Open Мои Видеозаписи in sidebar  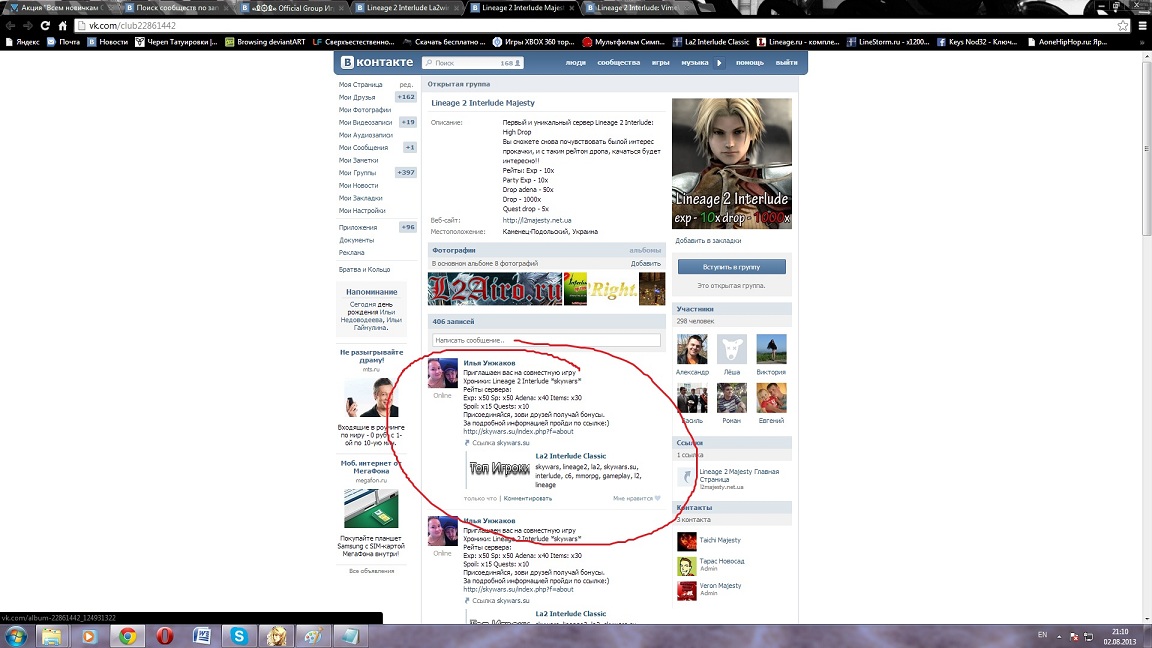pos(365,122)
